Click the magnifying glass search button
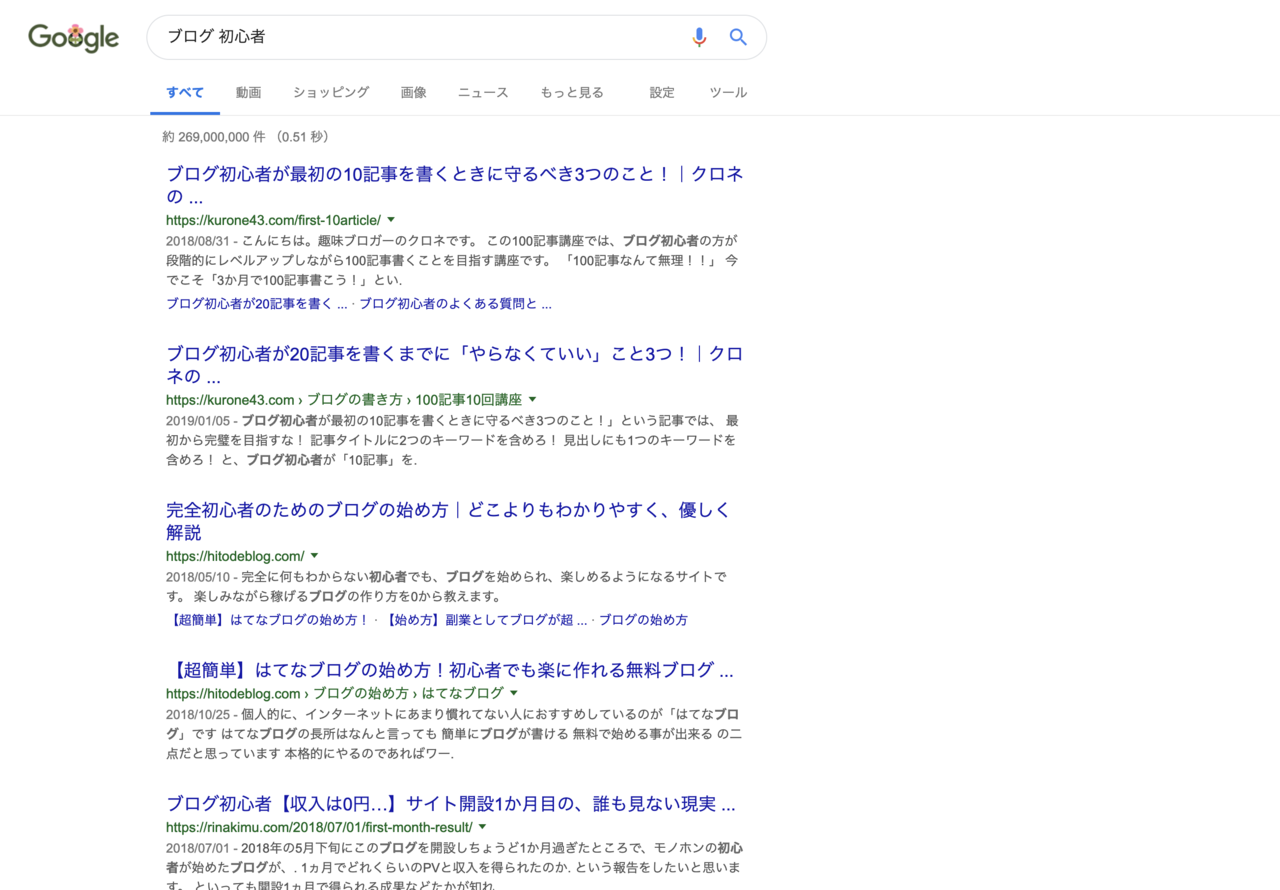The height and width of the screenshot is (890, 1280). [738, 37]
